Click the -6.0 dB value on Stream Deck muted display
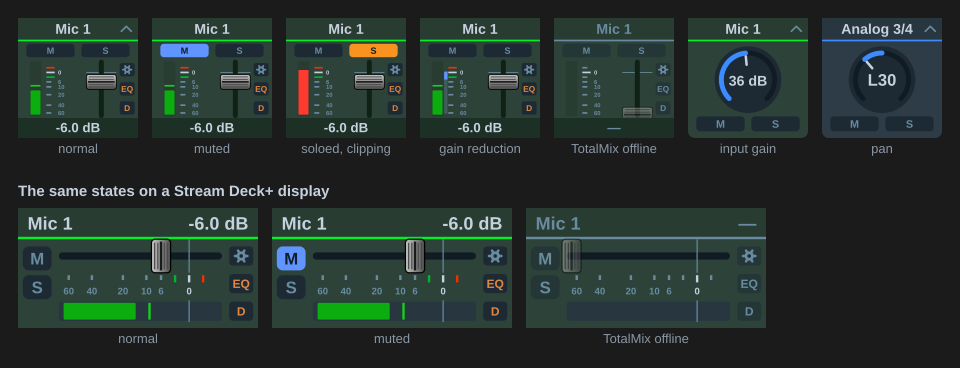Viewport: 960px width, 368px height. 472,223
